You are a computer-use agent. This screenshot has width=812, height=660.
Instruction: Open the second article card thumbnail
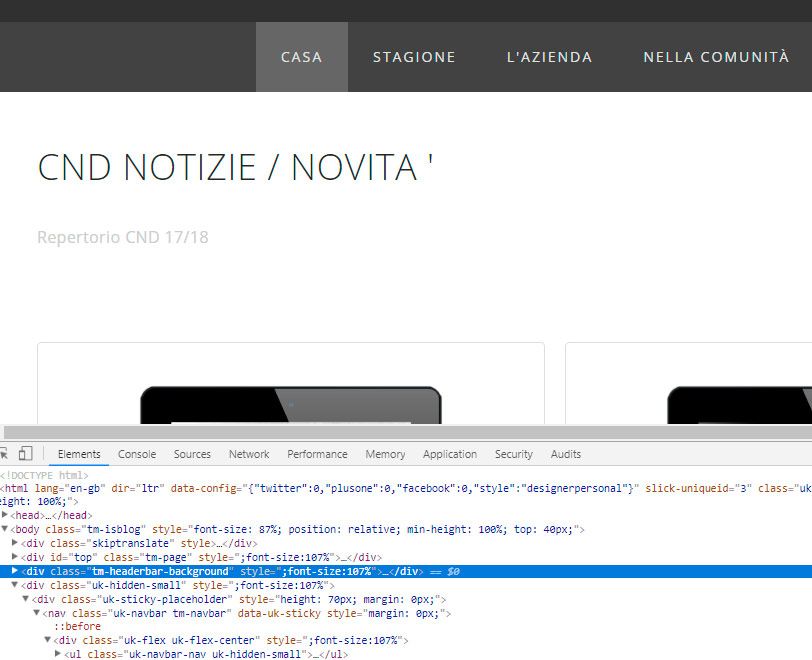[740, 405]
